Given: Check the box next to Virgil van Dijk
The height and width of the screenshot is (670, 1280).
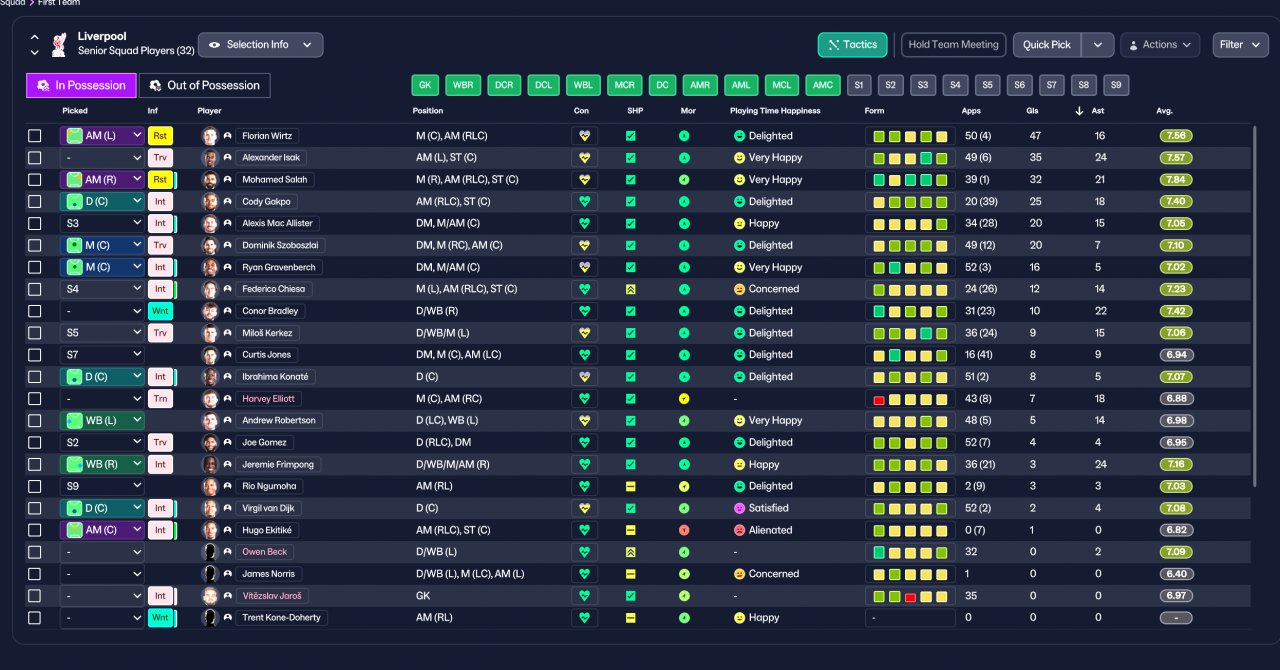Looking at the screenshot, I should (x=35, y=508).
